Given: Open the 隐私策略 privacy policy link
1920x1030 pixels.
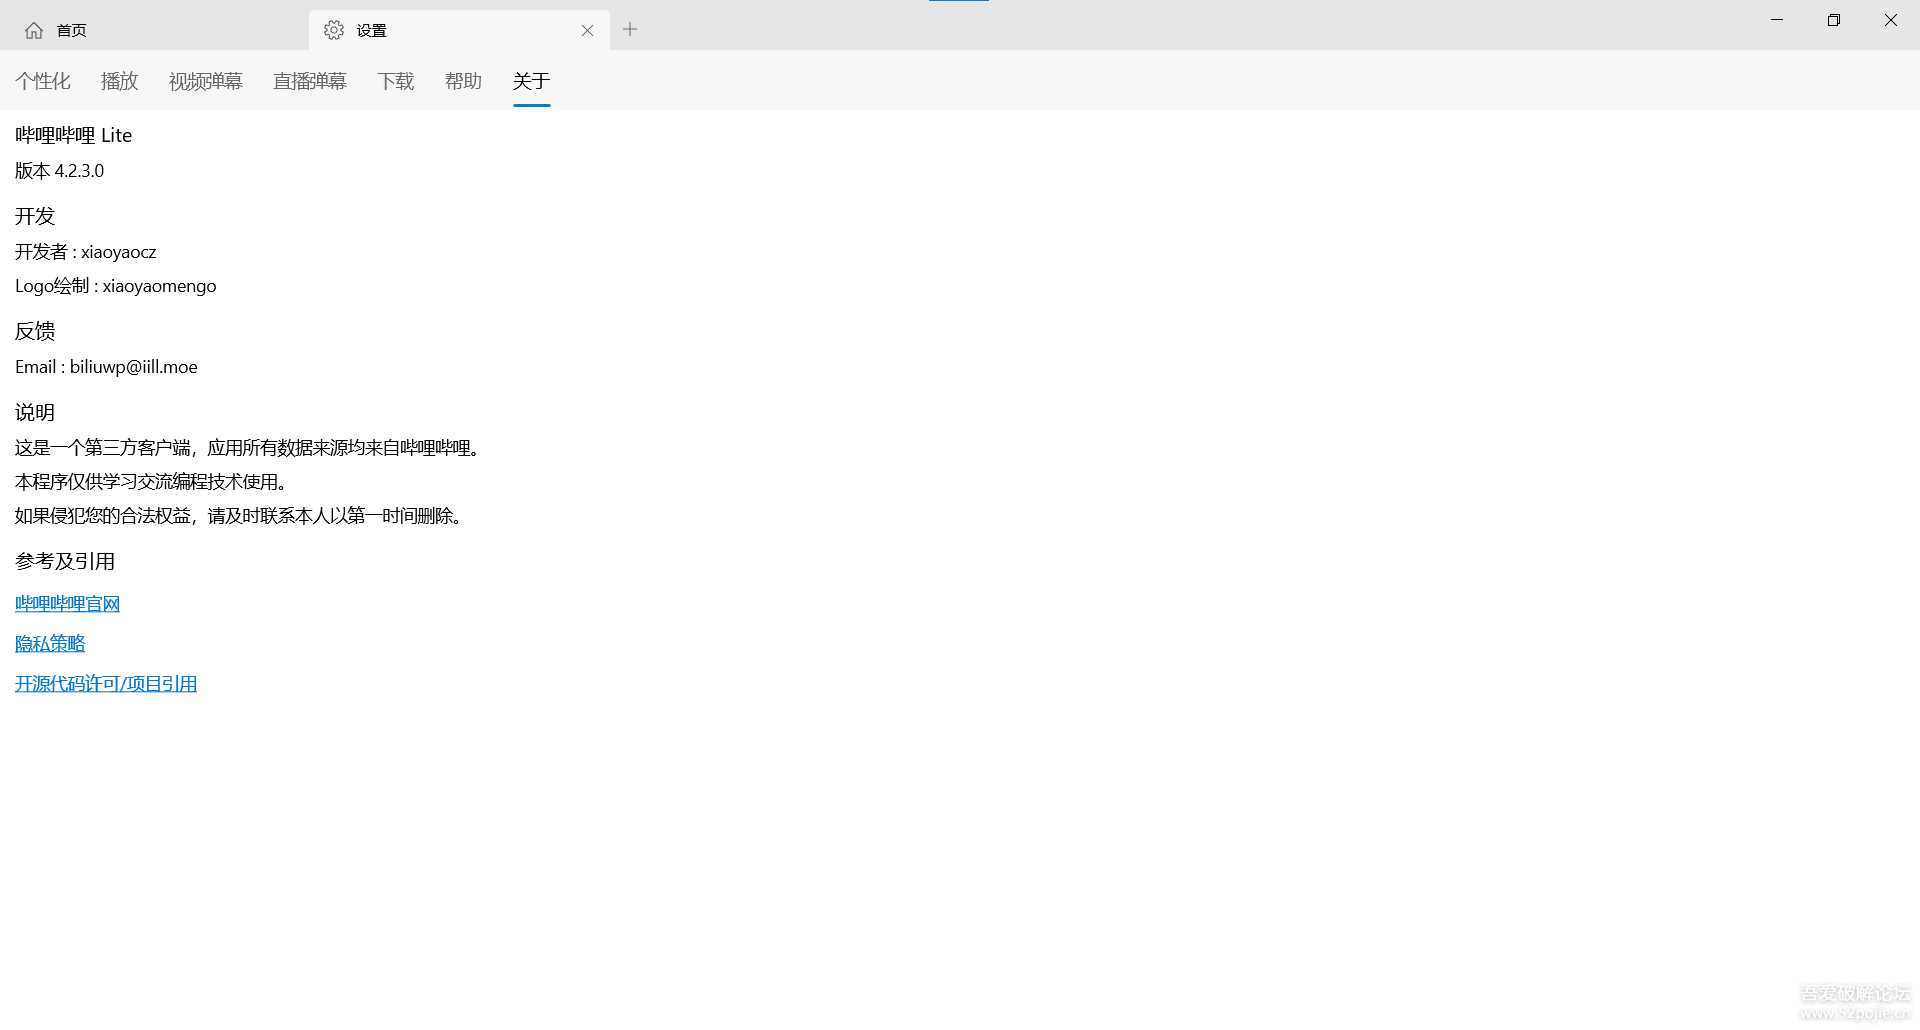Looking at the screenshot, I should [x=49, y=643].
